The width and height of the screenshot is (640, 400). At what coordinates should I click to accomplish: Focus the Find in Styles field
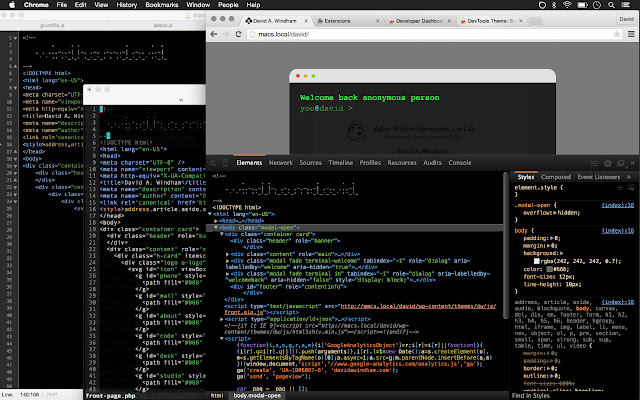click(x=573, y=396)
